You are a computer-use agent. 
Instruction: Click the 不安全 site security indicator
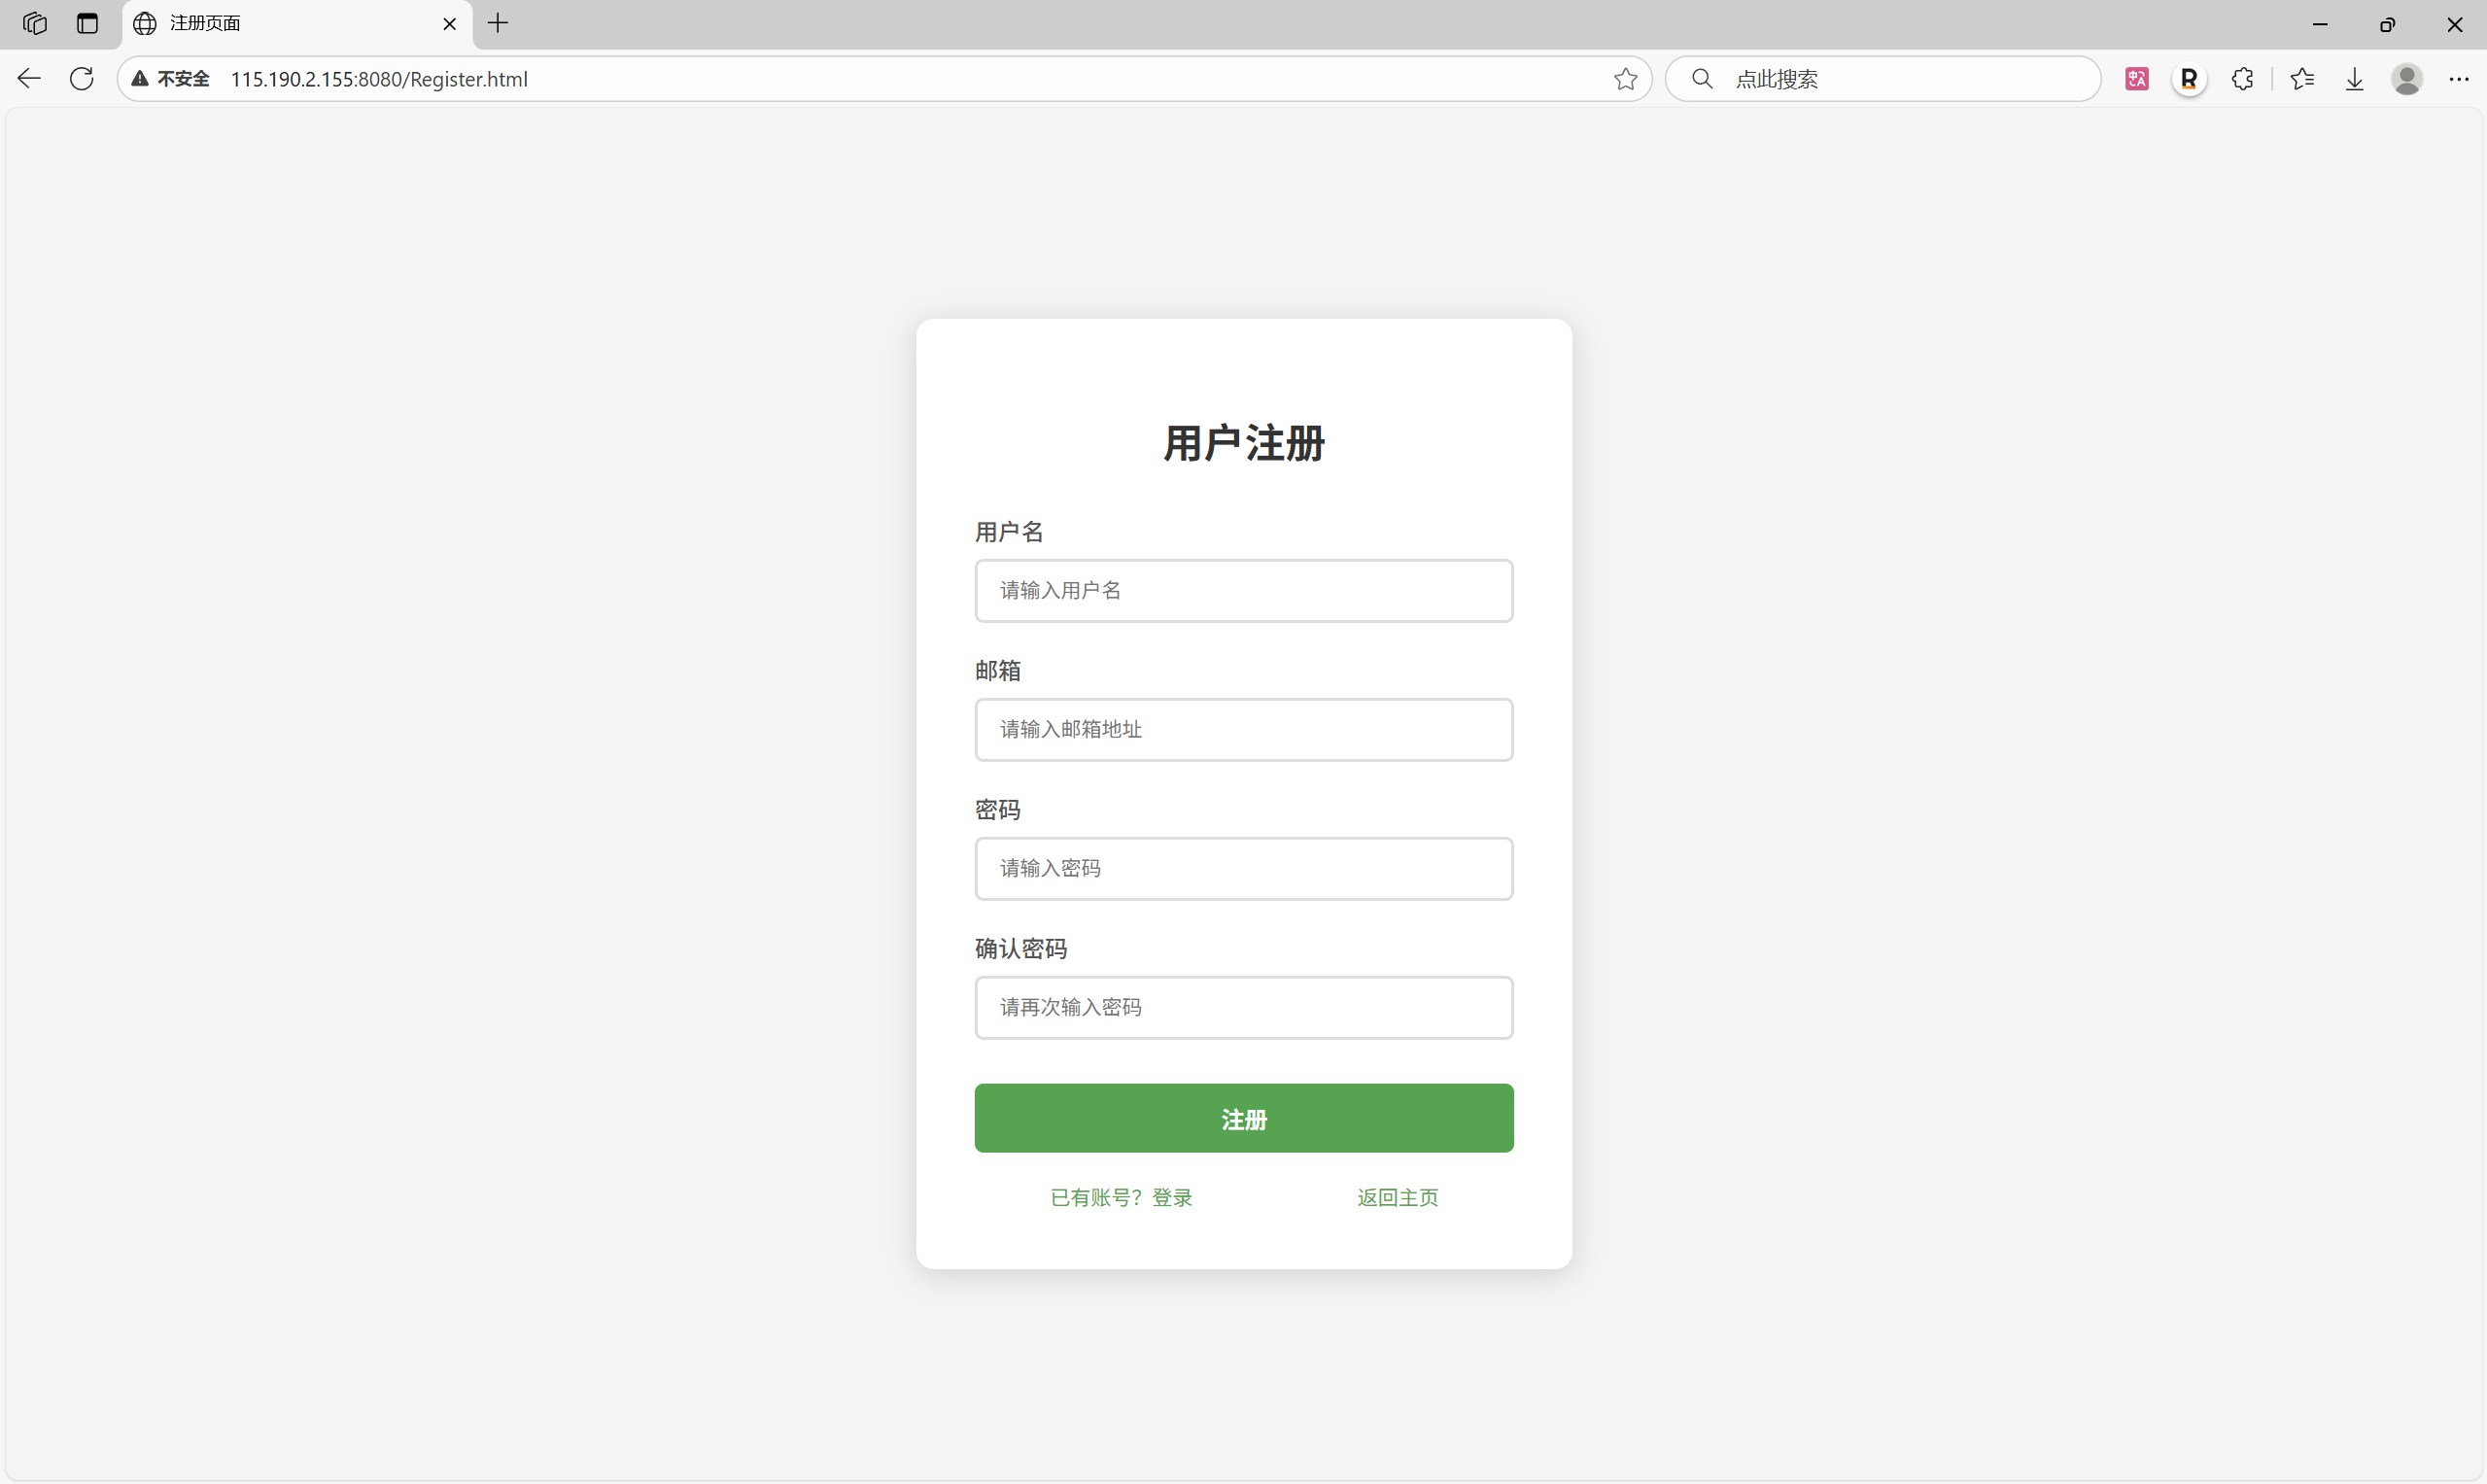tap(172, 79)
